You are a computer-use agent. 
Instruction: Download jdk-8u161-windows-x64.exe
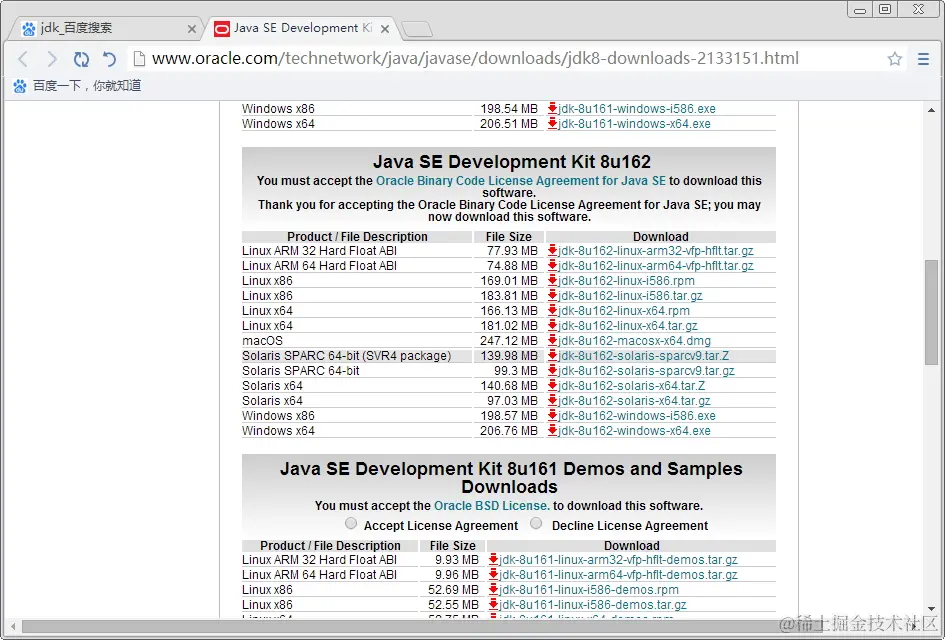(x=634, y=124)
